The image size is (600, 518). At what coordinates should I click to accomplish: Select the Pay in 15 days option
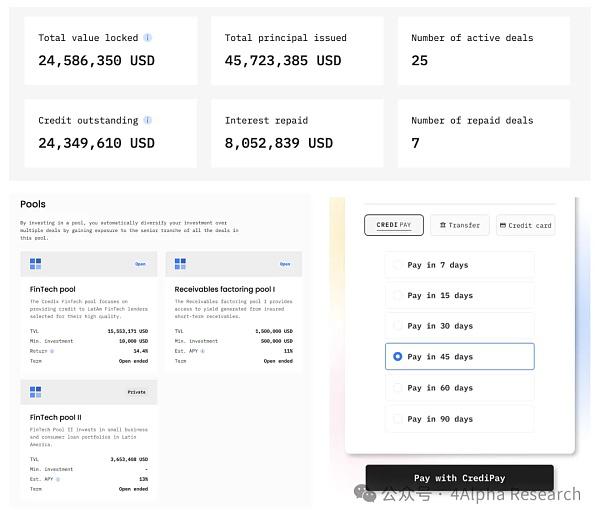pos(398,296)
